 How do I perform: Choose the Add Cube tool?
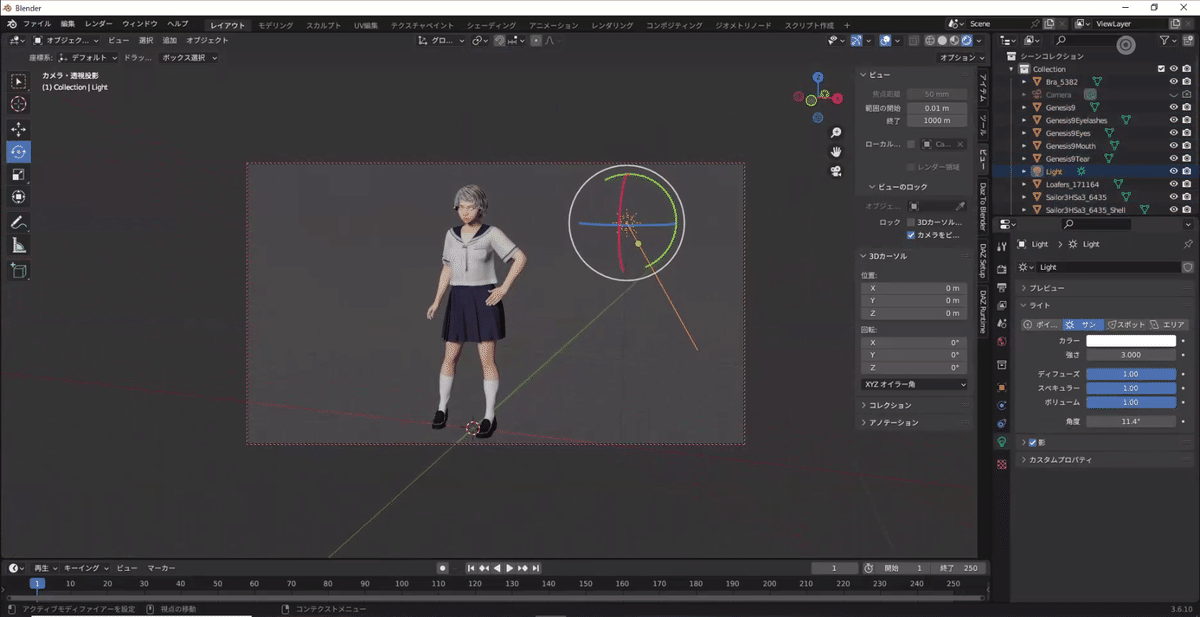[19, 270]
